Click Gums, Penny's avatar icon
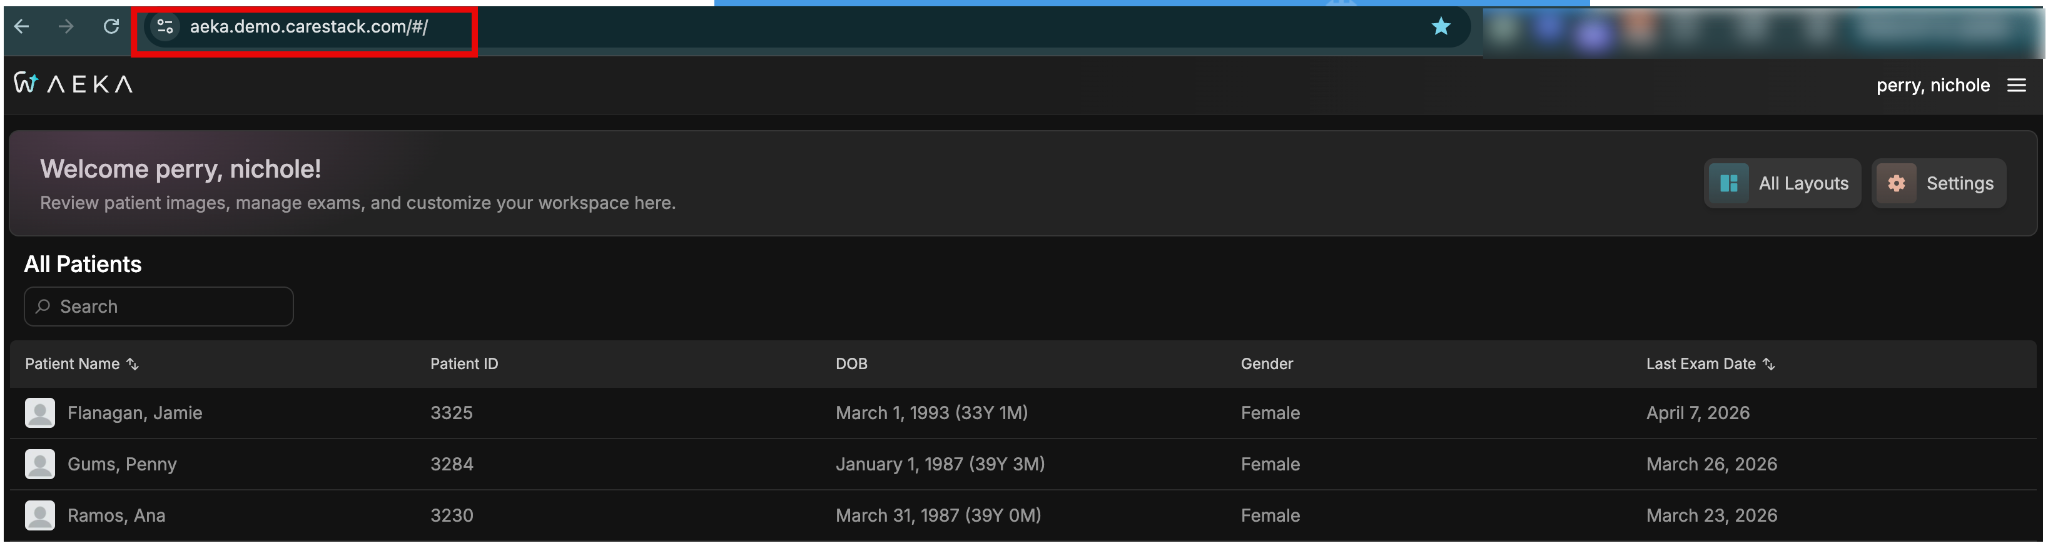The height and width of the screenshot is (545, 2048). click(x=40, y=464)
